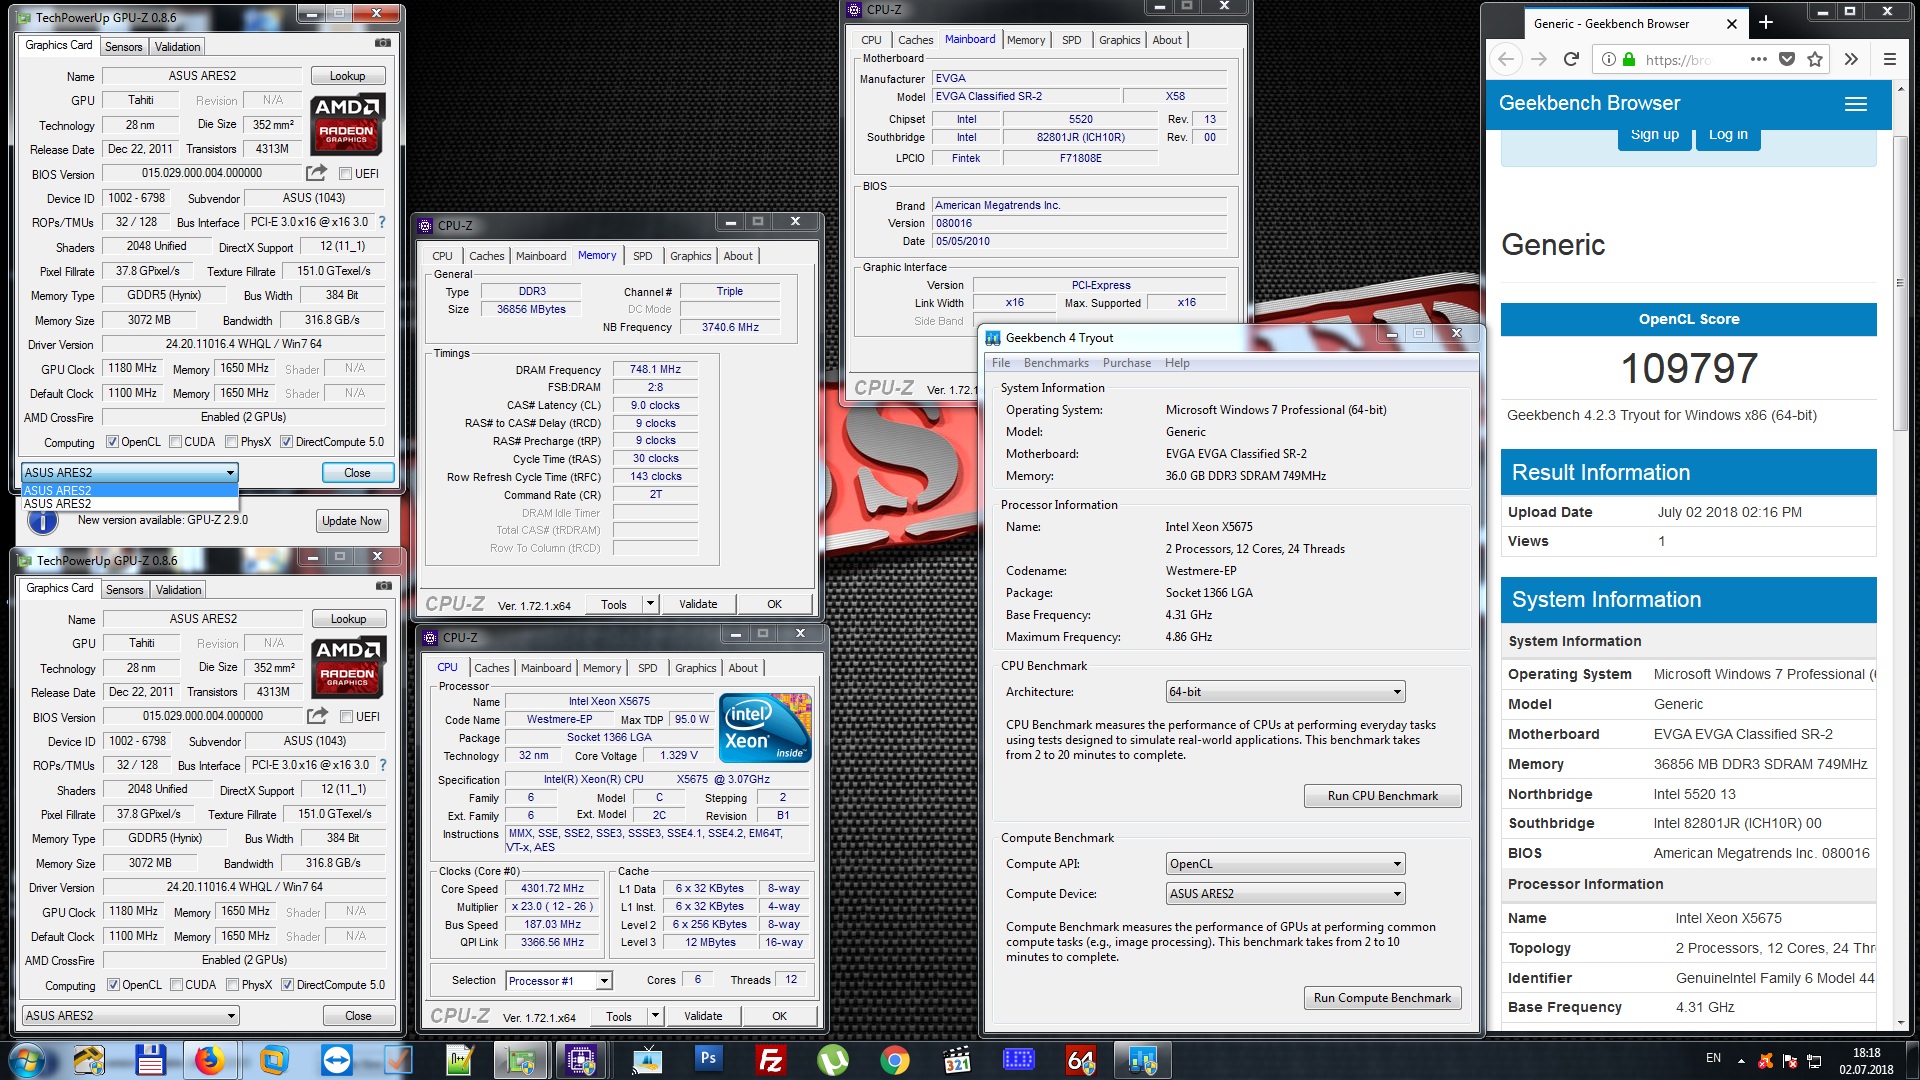Open Processor #1 selection dropdown in CPU-Z

[x=559, y=981]
